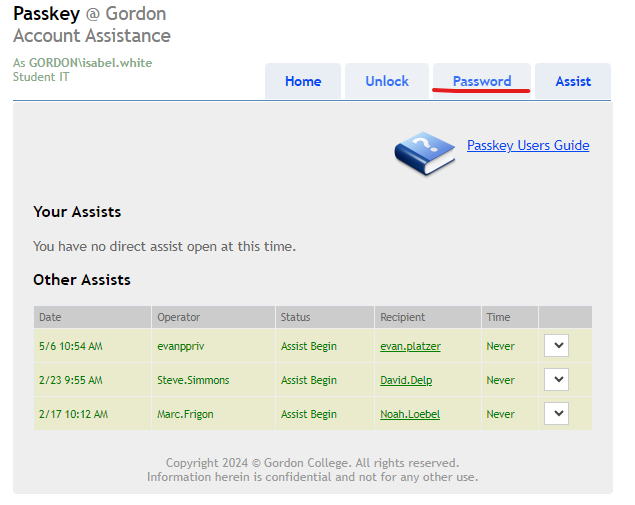635x505 pixels.
Task: Click the Date column header
Action: coord(92,317)
